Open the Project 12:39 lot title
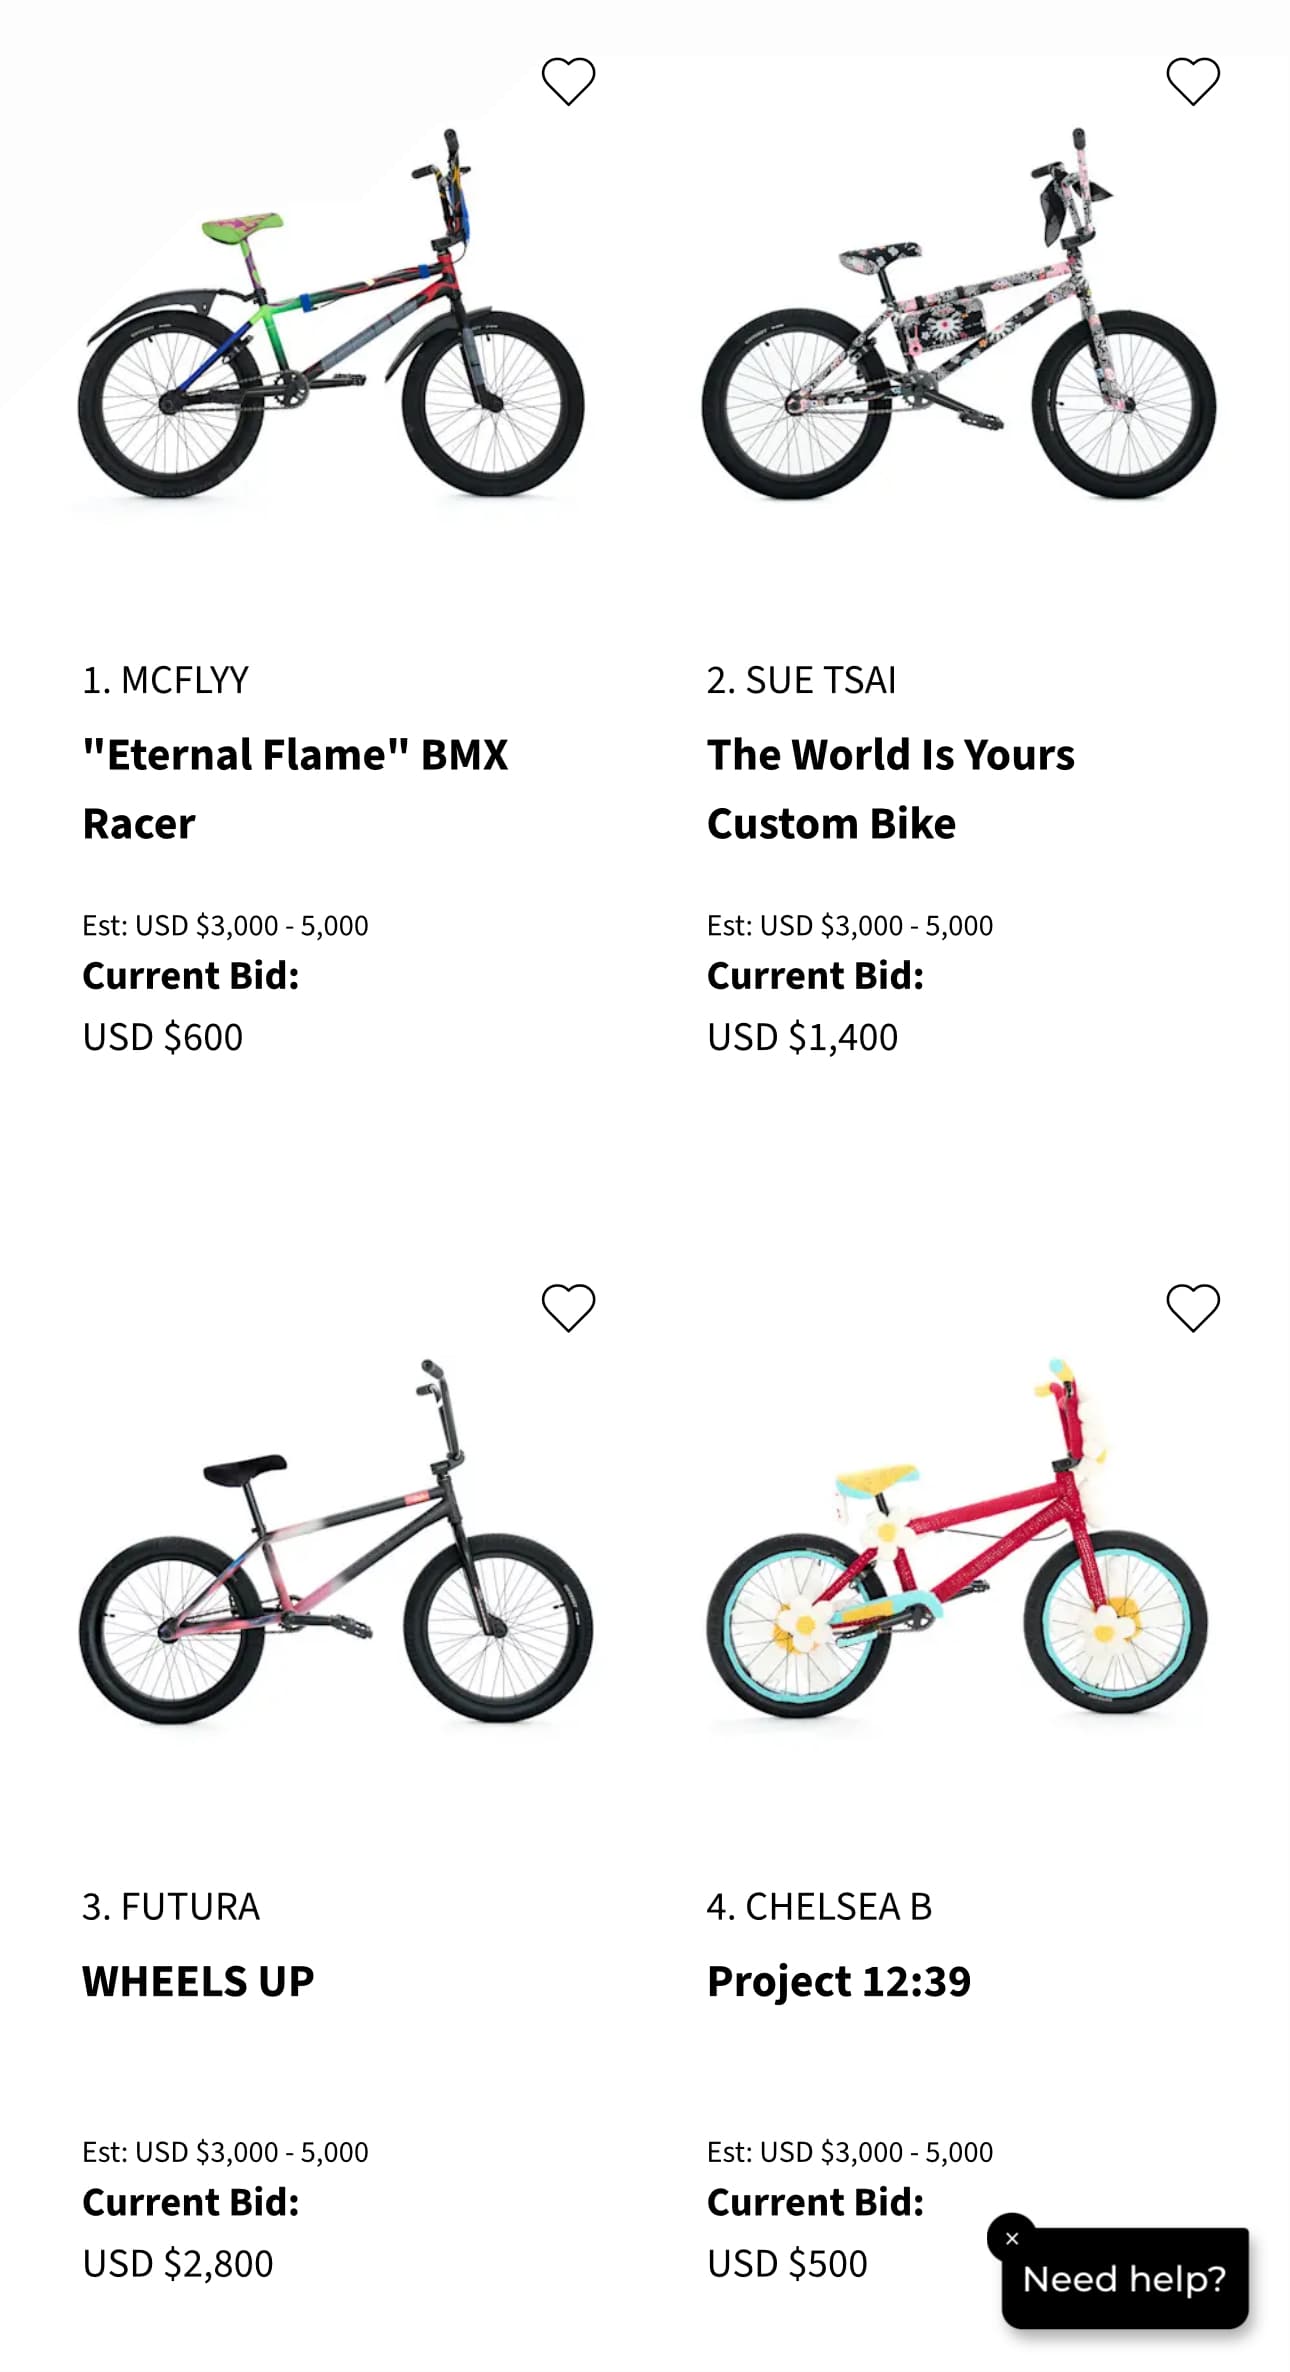 839,1981
